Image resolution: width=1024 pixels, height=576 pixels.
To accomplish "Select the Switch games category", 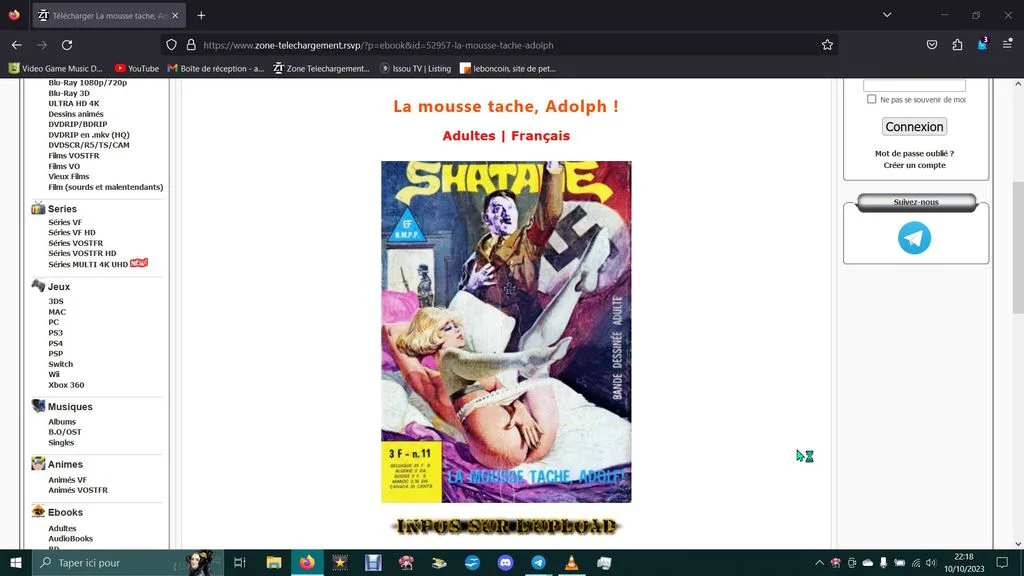I will click(61, 364).
